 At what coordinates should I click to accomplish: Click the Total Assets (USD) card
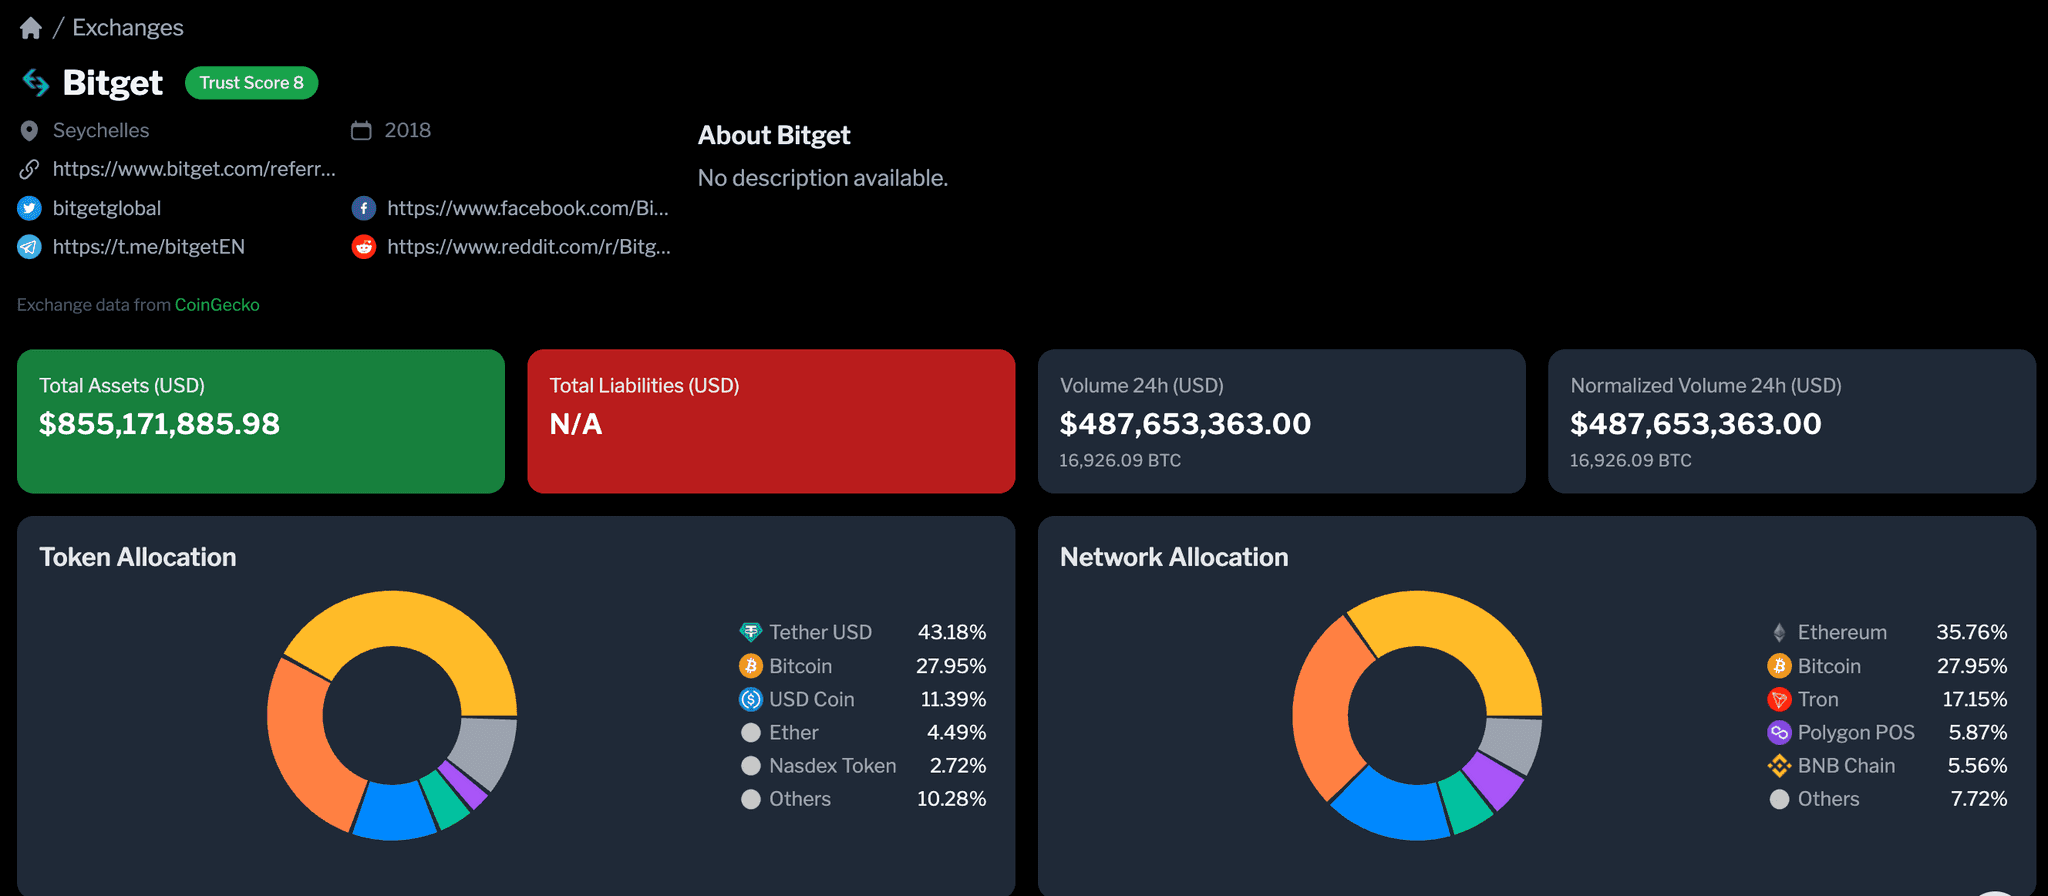click(261, 421)
